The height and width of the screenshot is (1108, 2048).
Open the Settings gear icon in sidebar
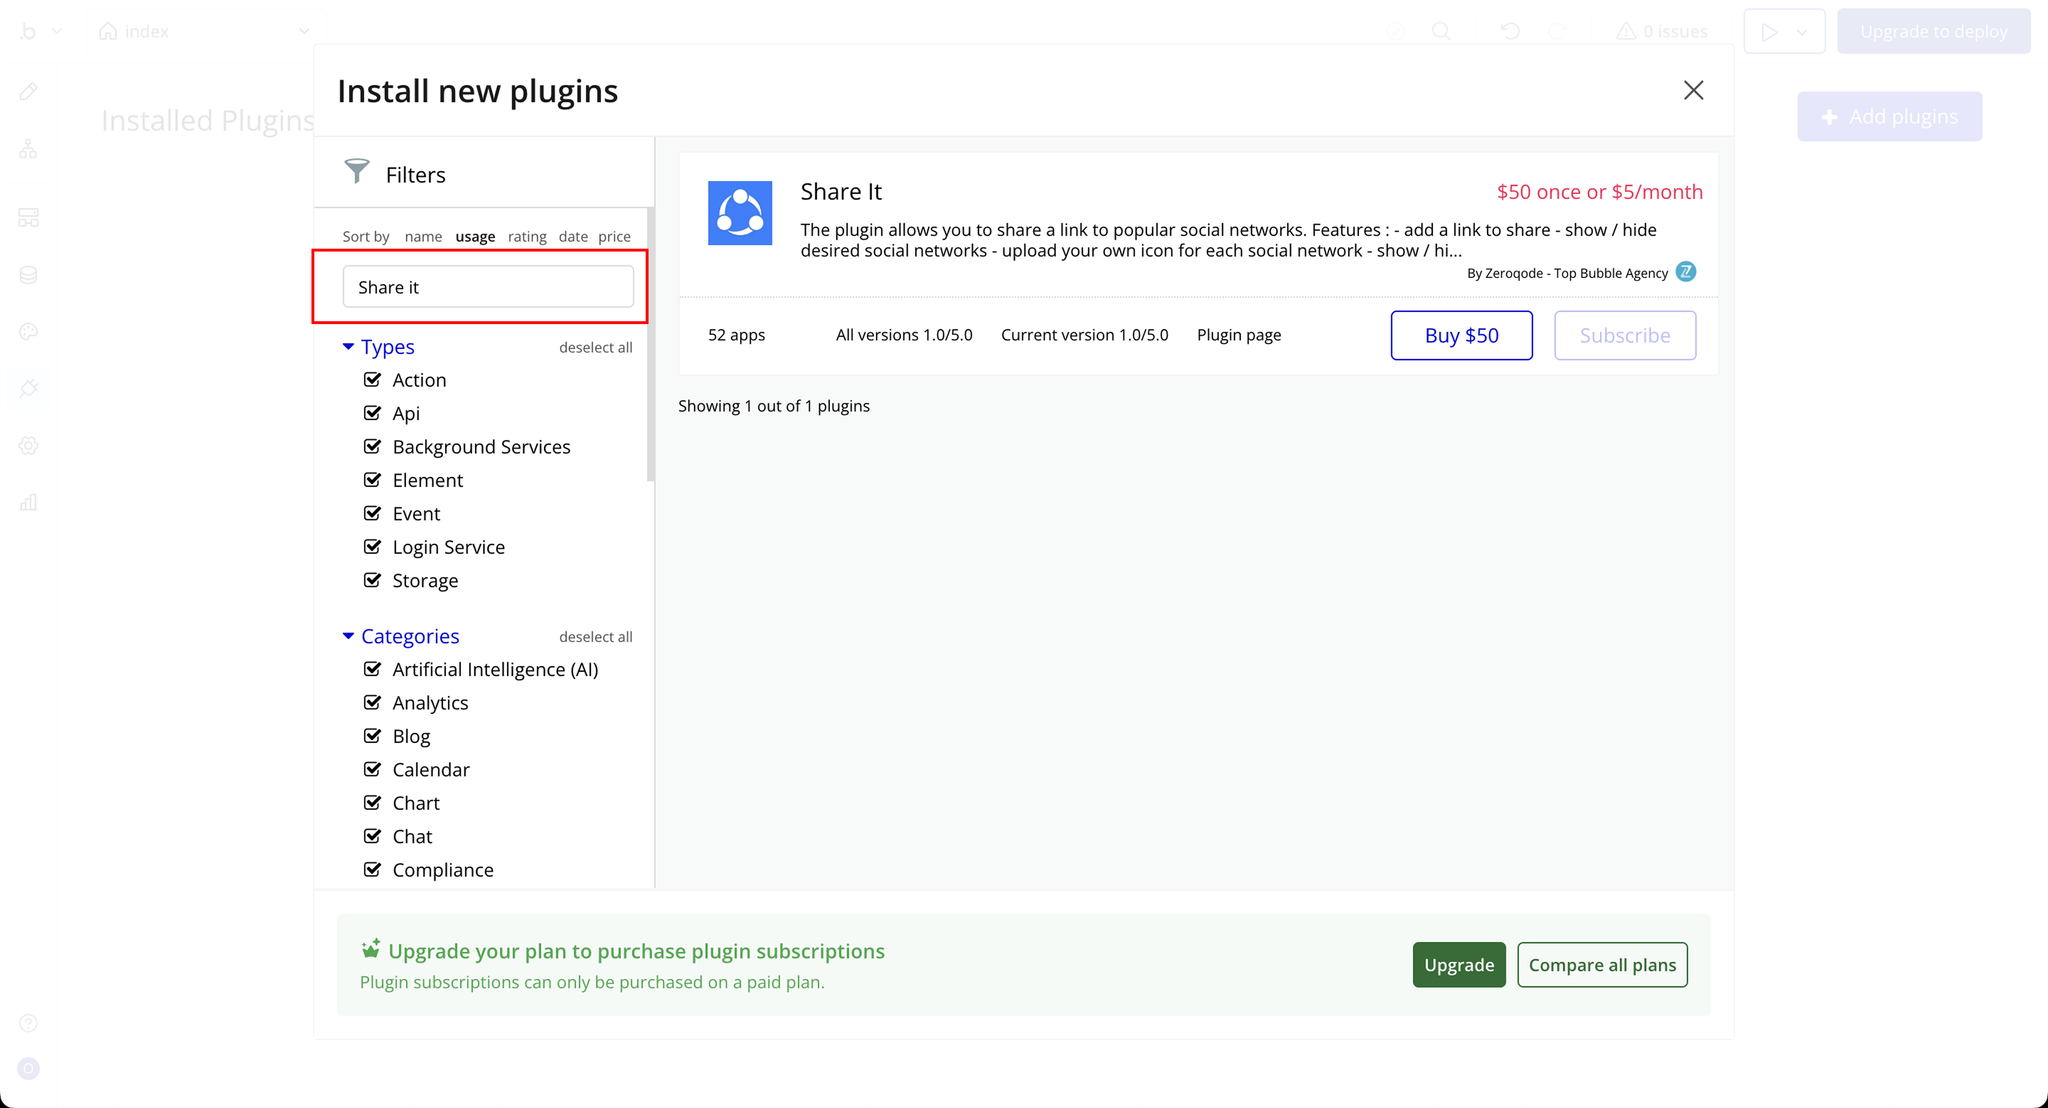(x=28, y=446)
